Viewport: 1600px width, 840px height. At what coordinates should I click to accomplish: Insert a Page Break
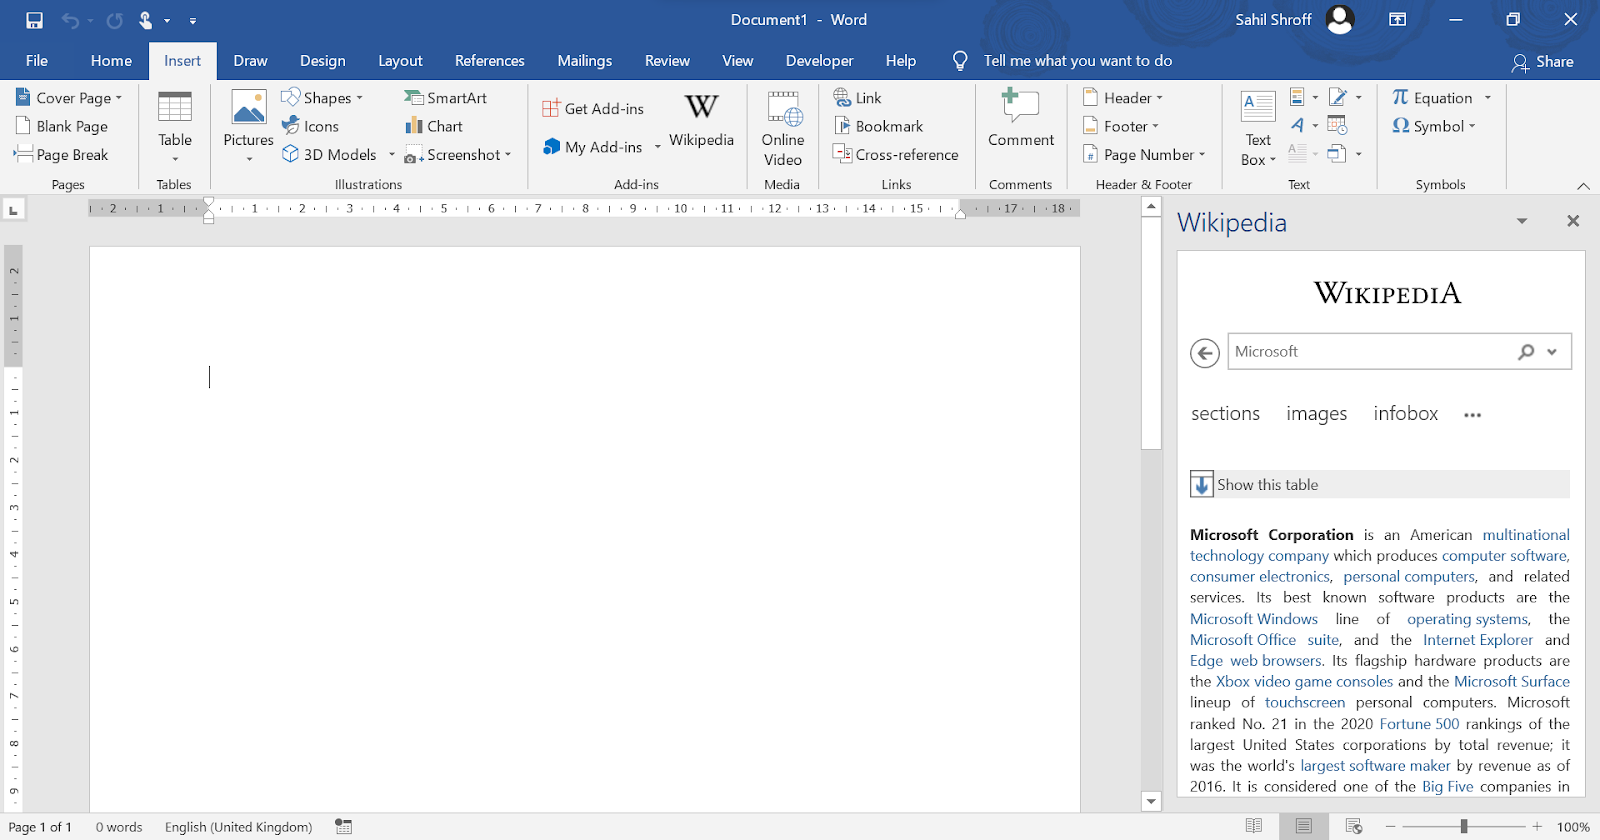(x=61, y=155)
